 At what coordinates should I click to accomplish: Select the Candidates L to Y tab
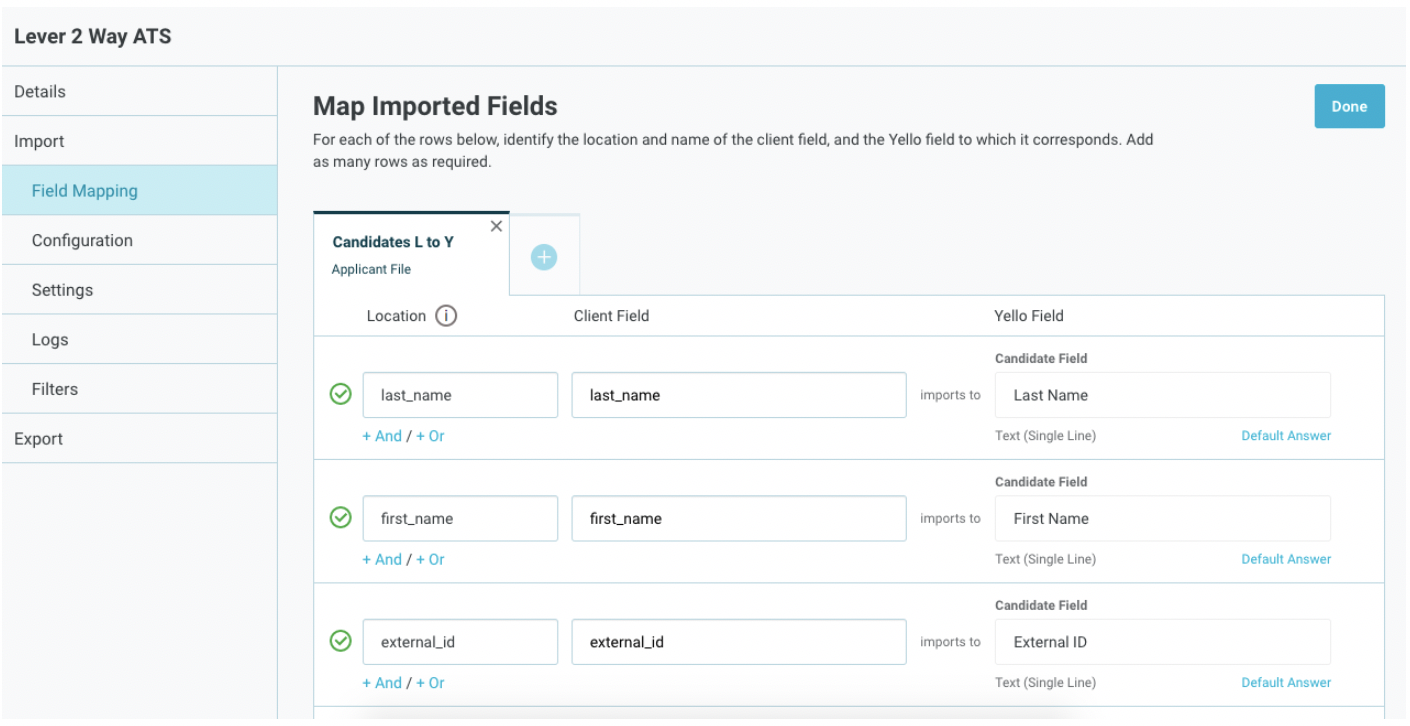coord(393,242)
